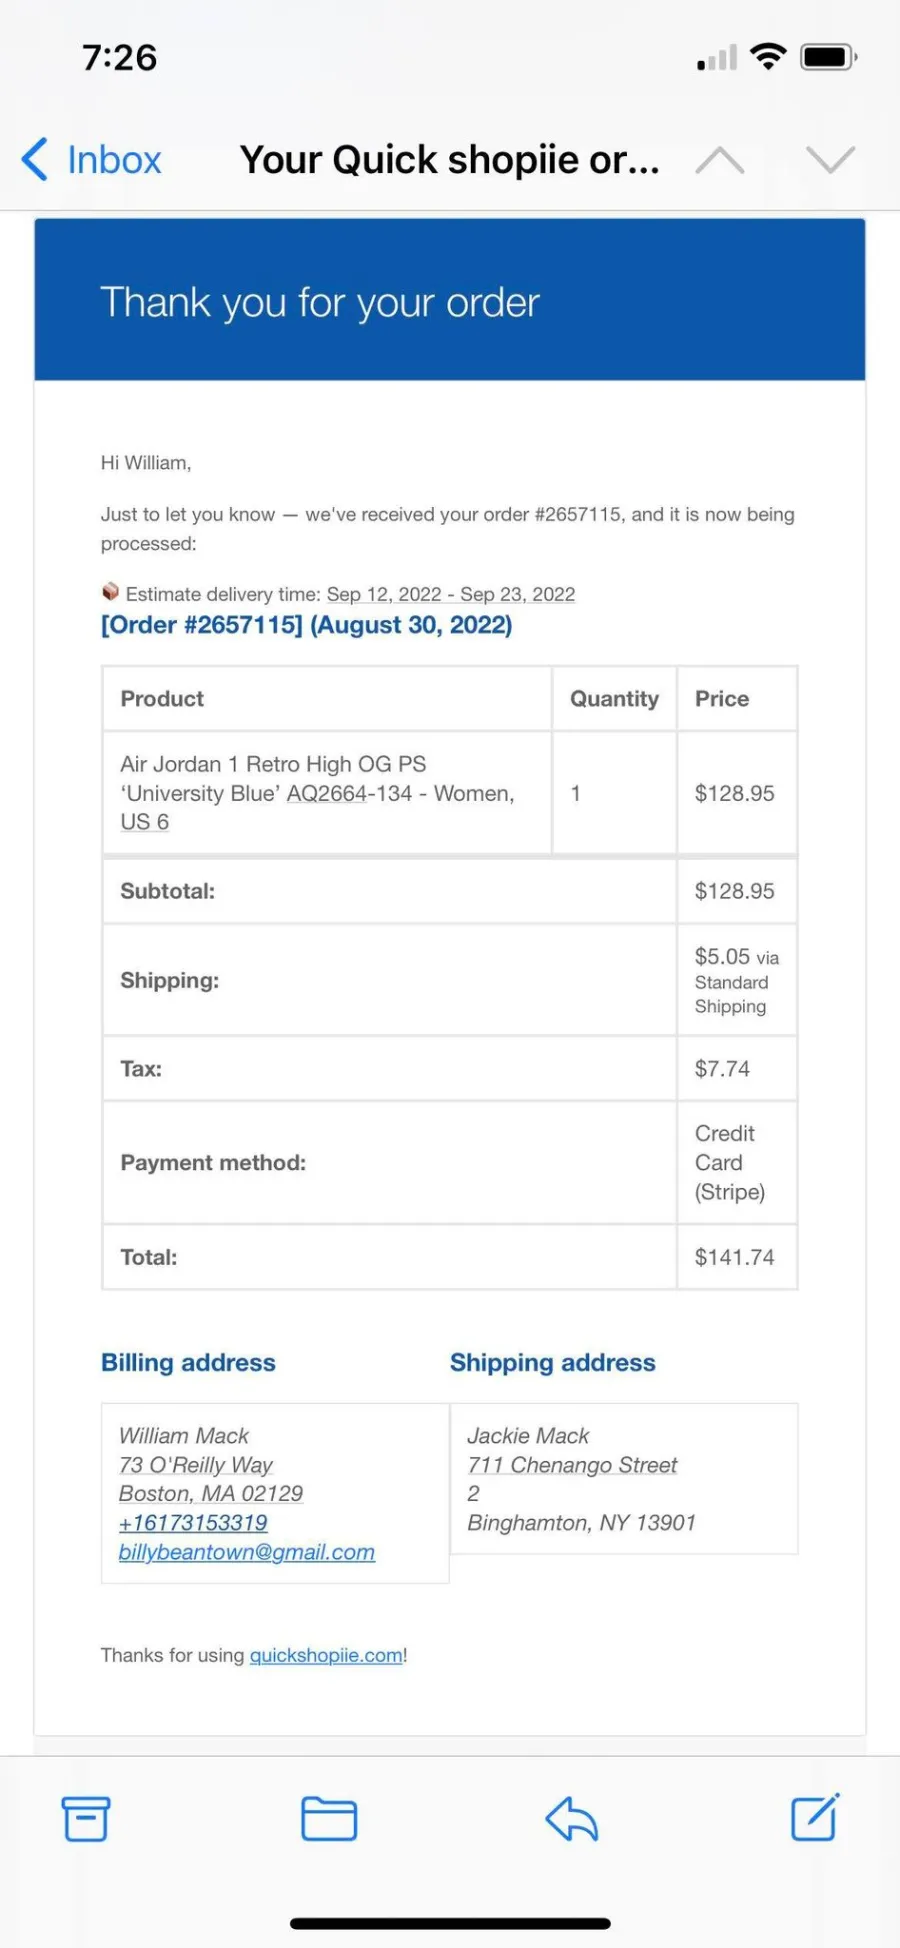Tap the back chevron beside Inbox
Image resolution: width=900 pixels, height=1948 pixels.
(35, 159)
